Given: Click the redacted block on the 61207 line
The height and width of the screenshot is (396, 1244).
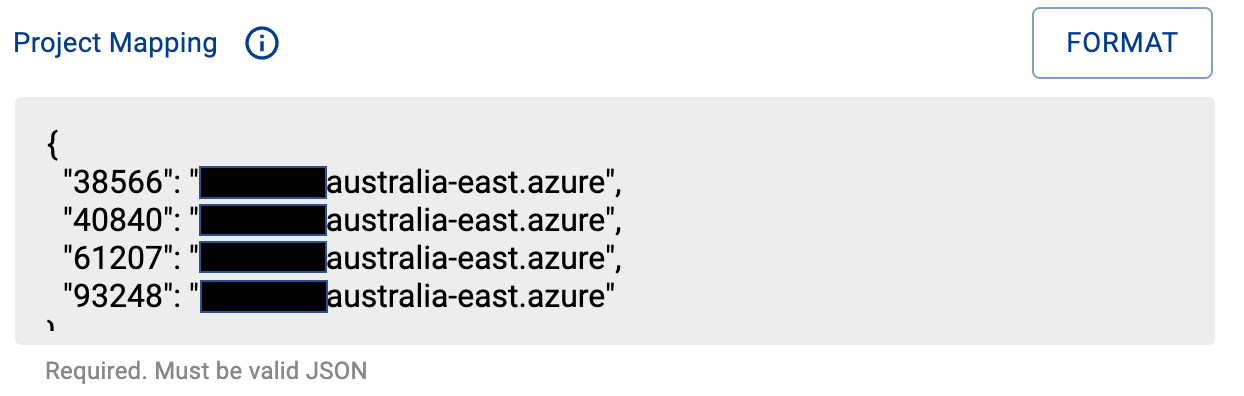Looking at the screenshot, I should click(263, 258).
